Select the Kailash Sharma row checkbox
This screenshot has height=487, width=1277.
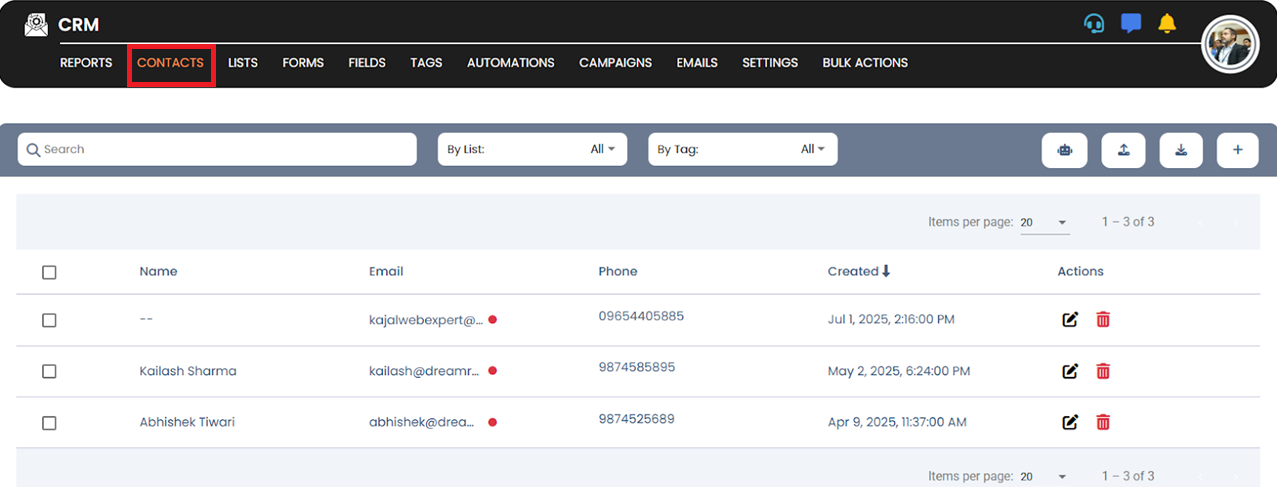49,371
